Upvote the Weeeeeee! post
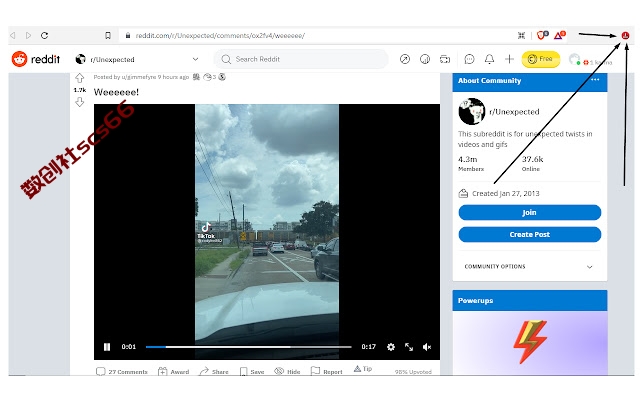640x400 pixels. point(80,78)
